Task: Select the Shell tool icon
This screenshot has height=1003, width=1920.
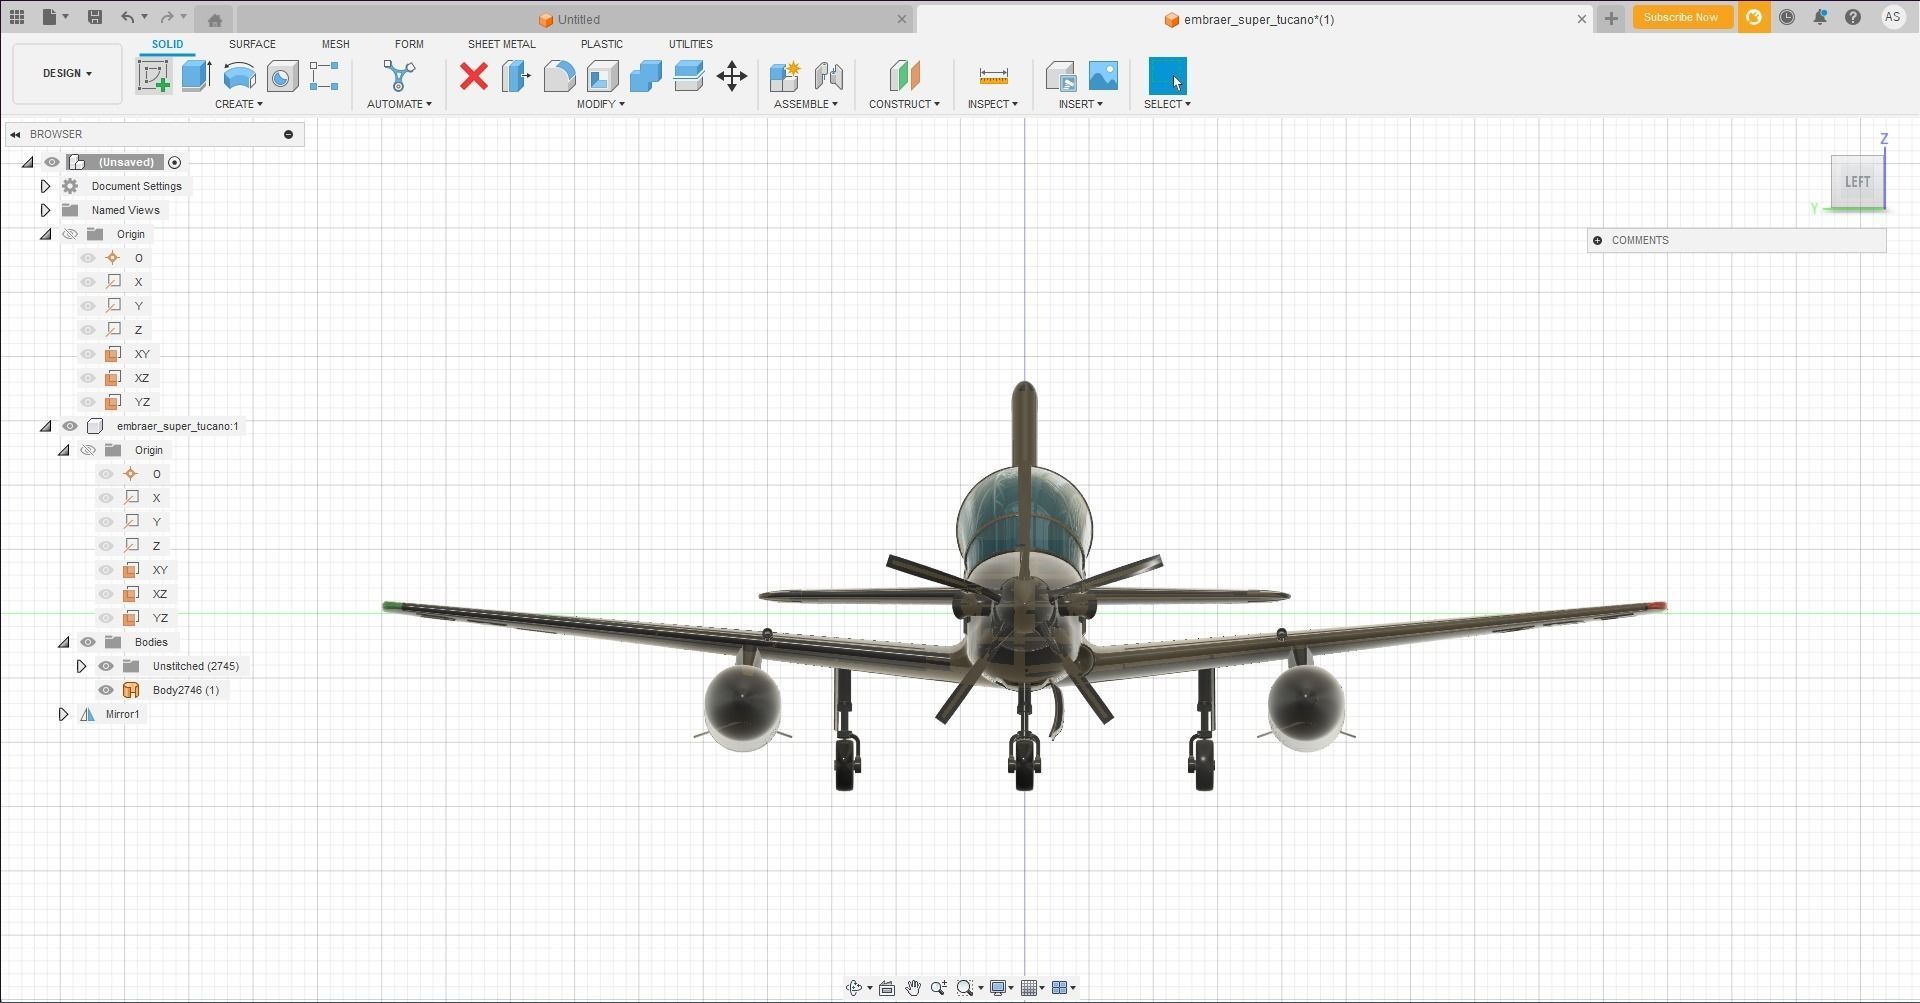Action: point(602,76)
